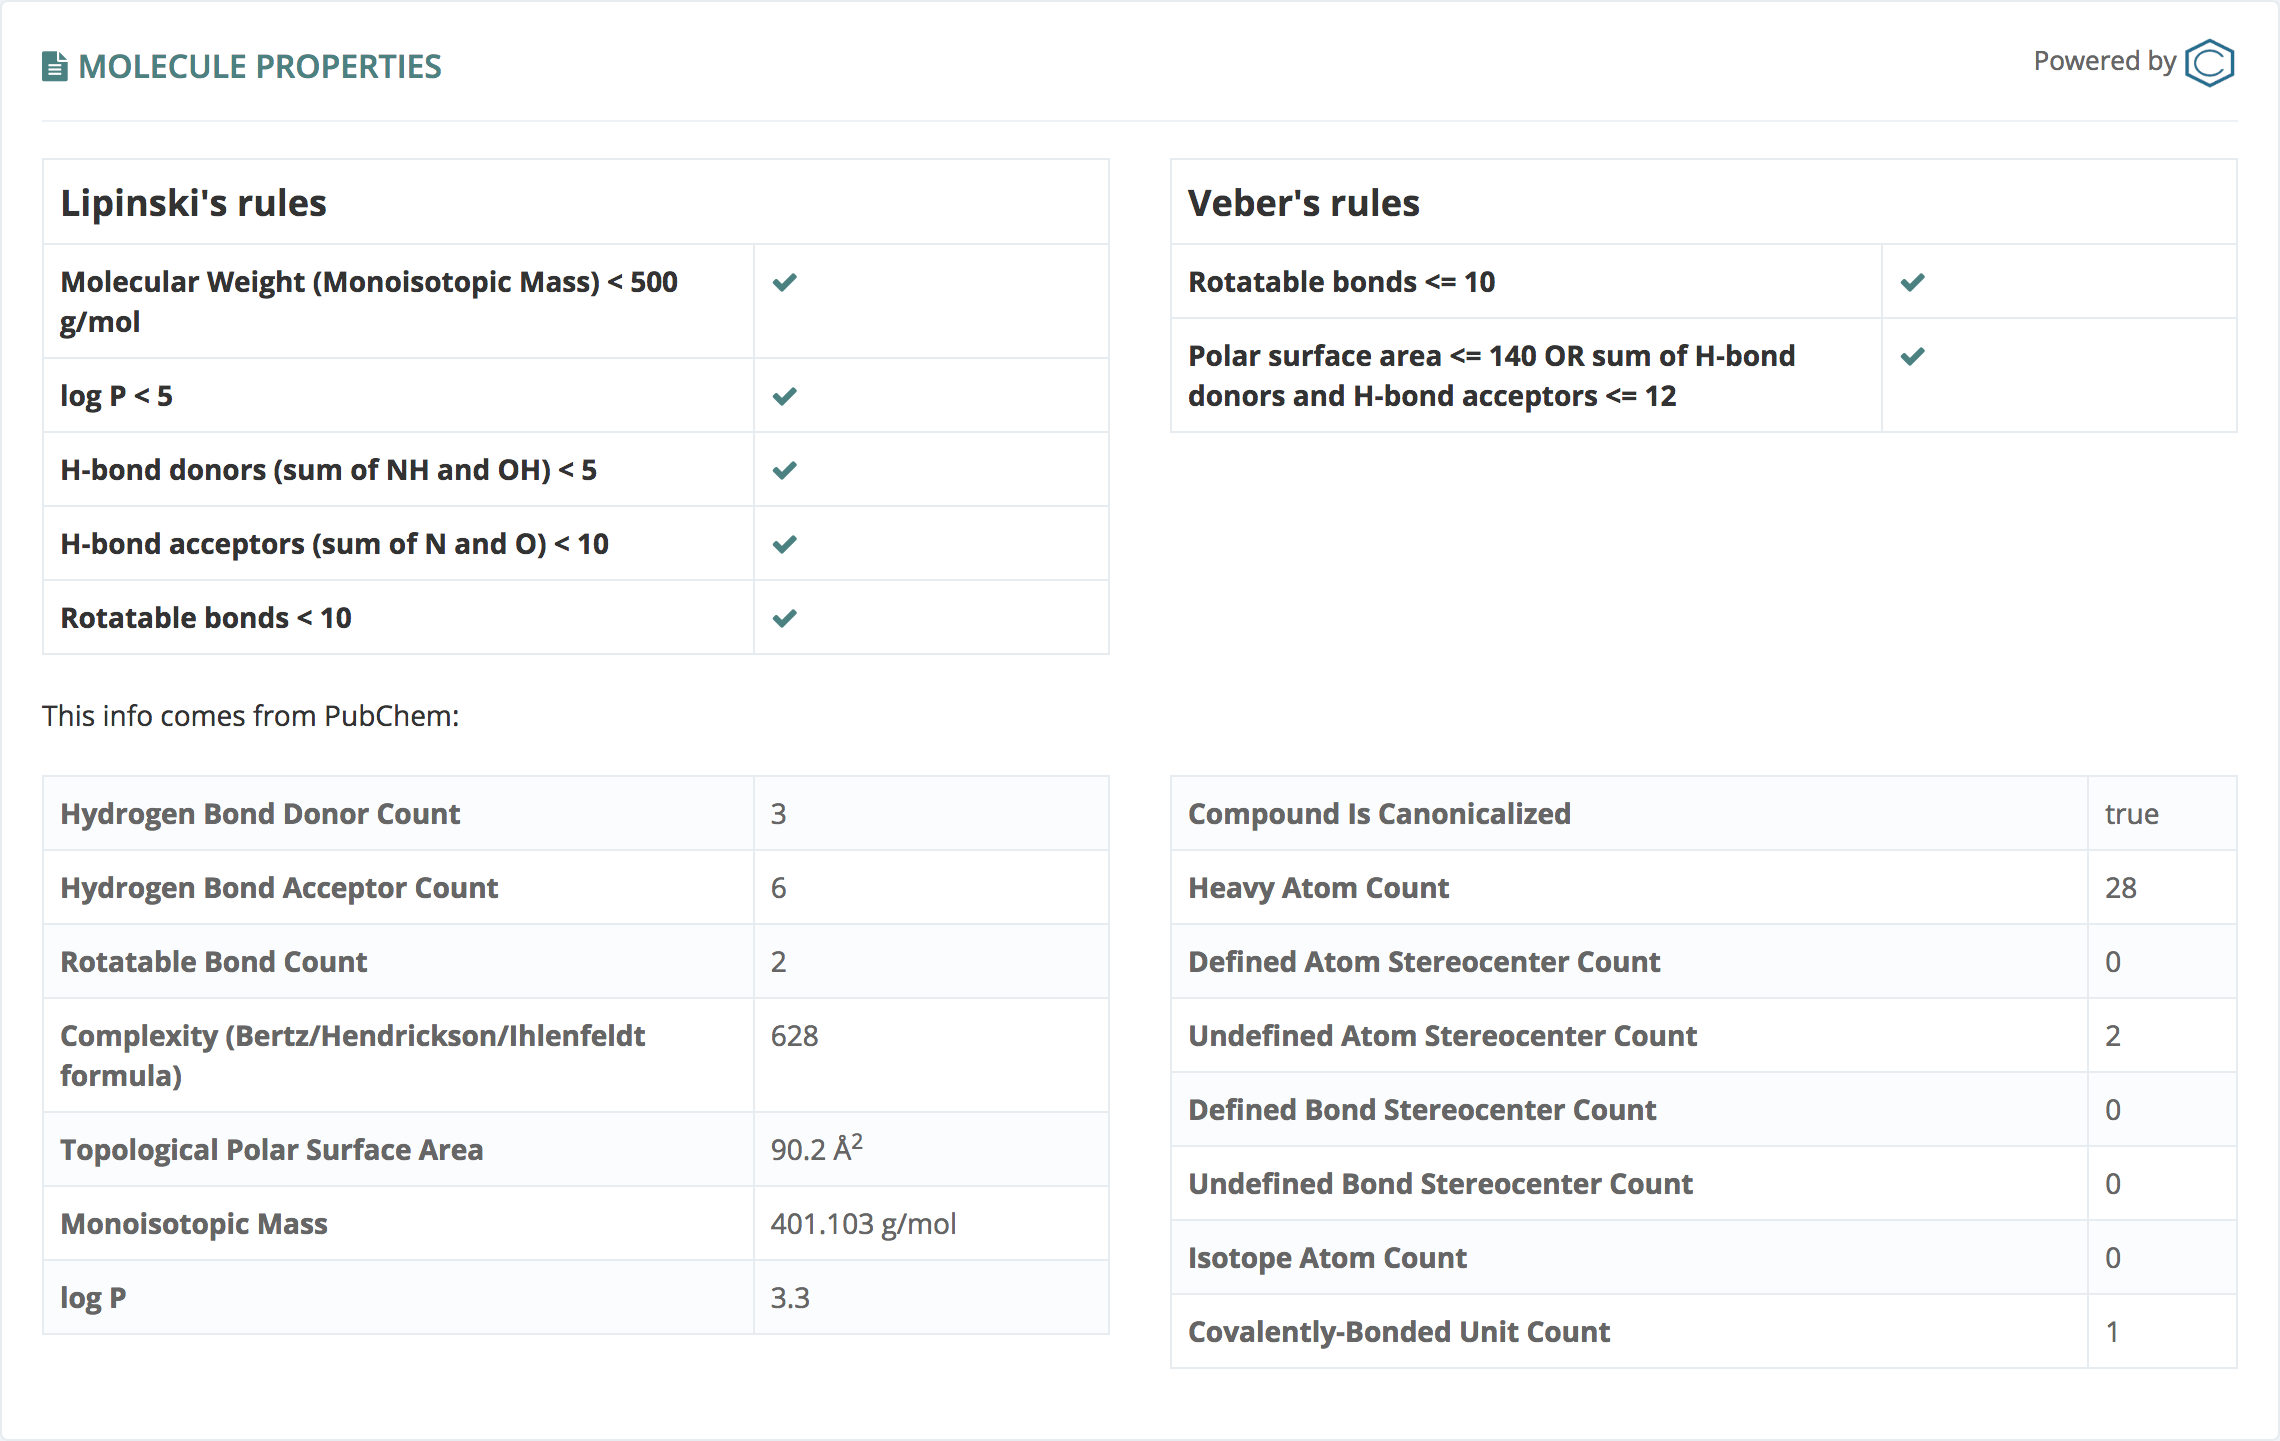Open the ChemAxon hexagon logo

(2209, 63)
